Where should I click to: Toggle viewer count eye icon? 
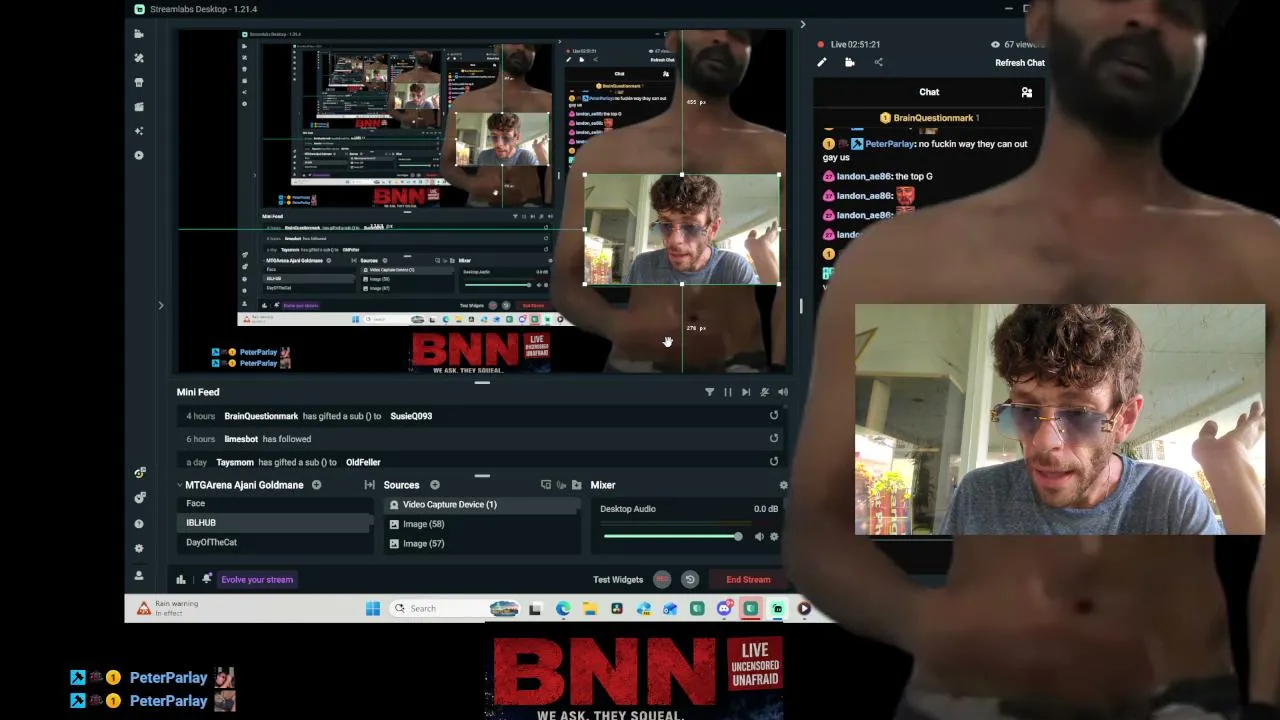pyautogui.click(x=995, y=45)
